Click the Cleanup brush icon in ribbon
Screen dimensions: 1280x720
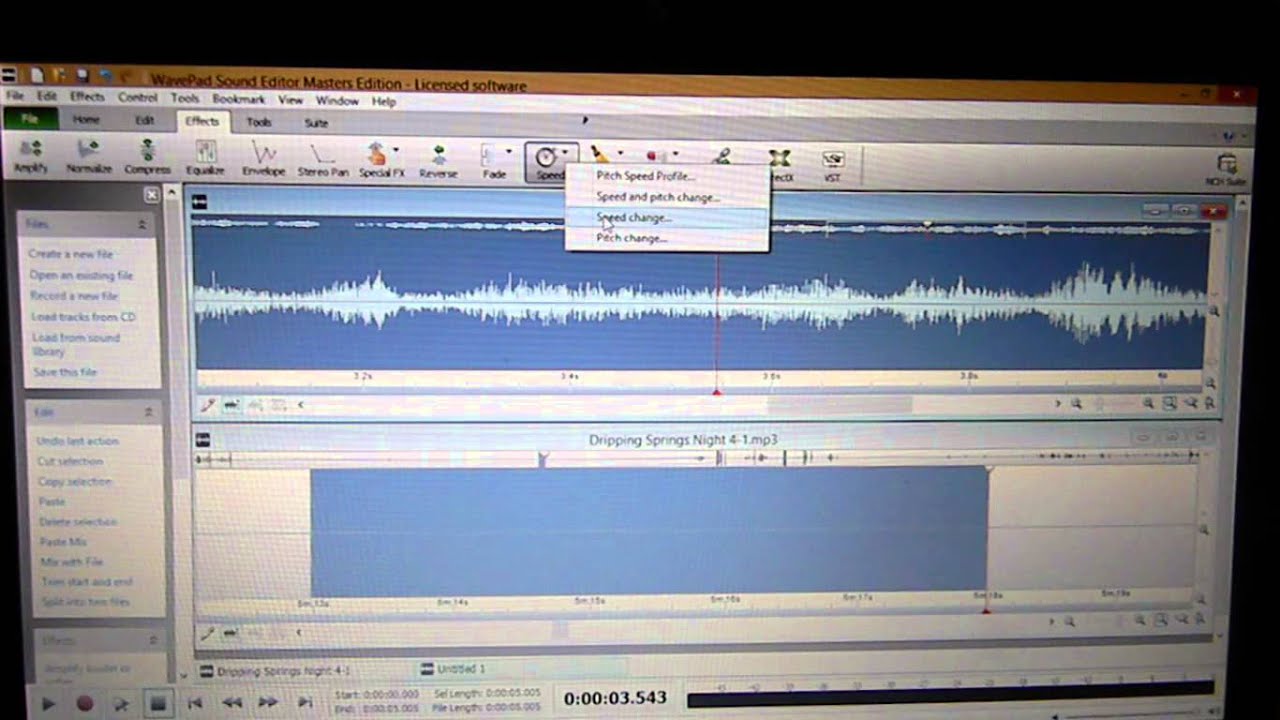pyautogui.click(x=599, y=154)
